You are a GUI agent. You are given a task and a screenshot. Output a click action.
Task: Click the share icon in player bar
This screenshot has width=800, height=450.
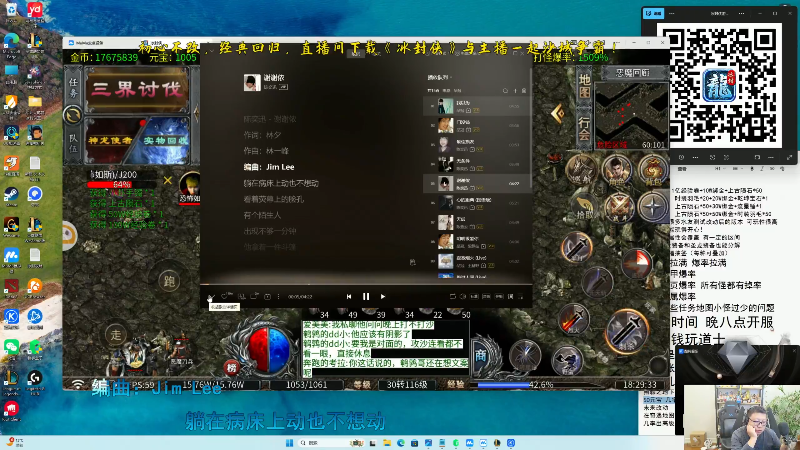tap(255, 296)
